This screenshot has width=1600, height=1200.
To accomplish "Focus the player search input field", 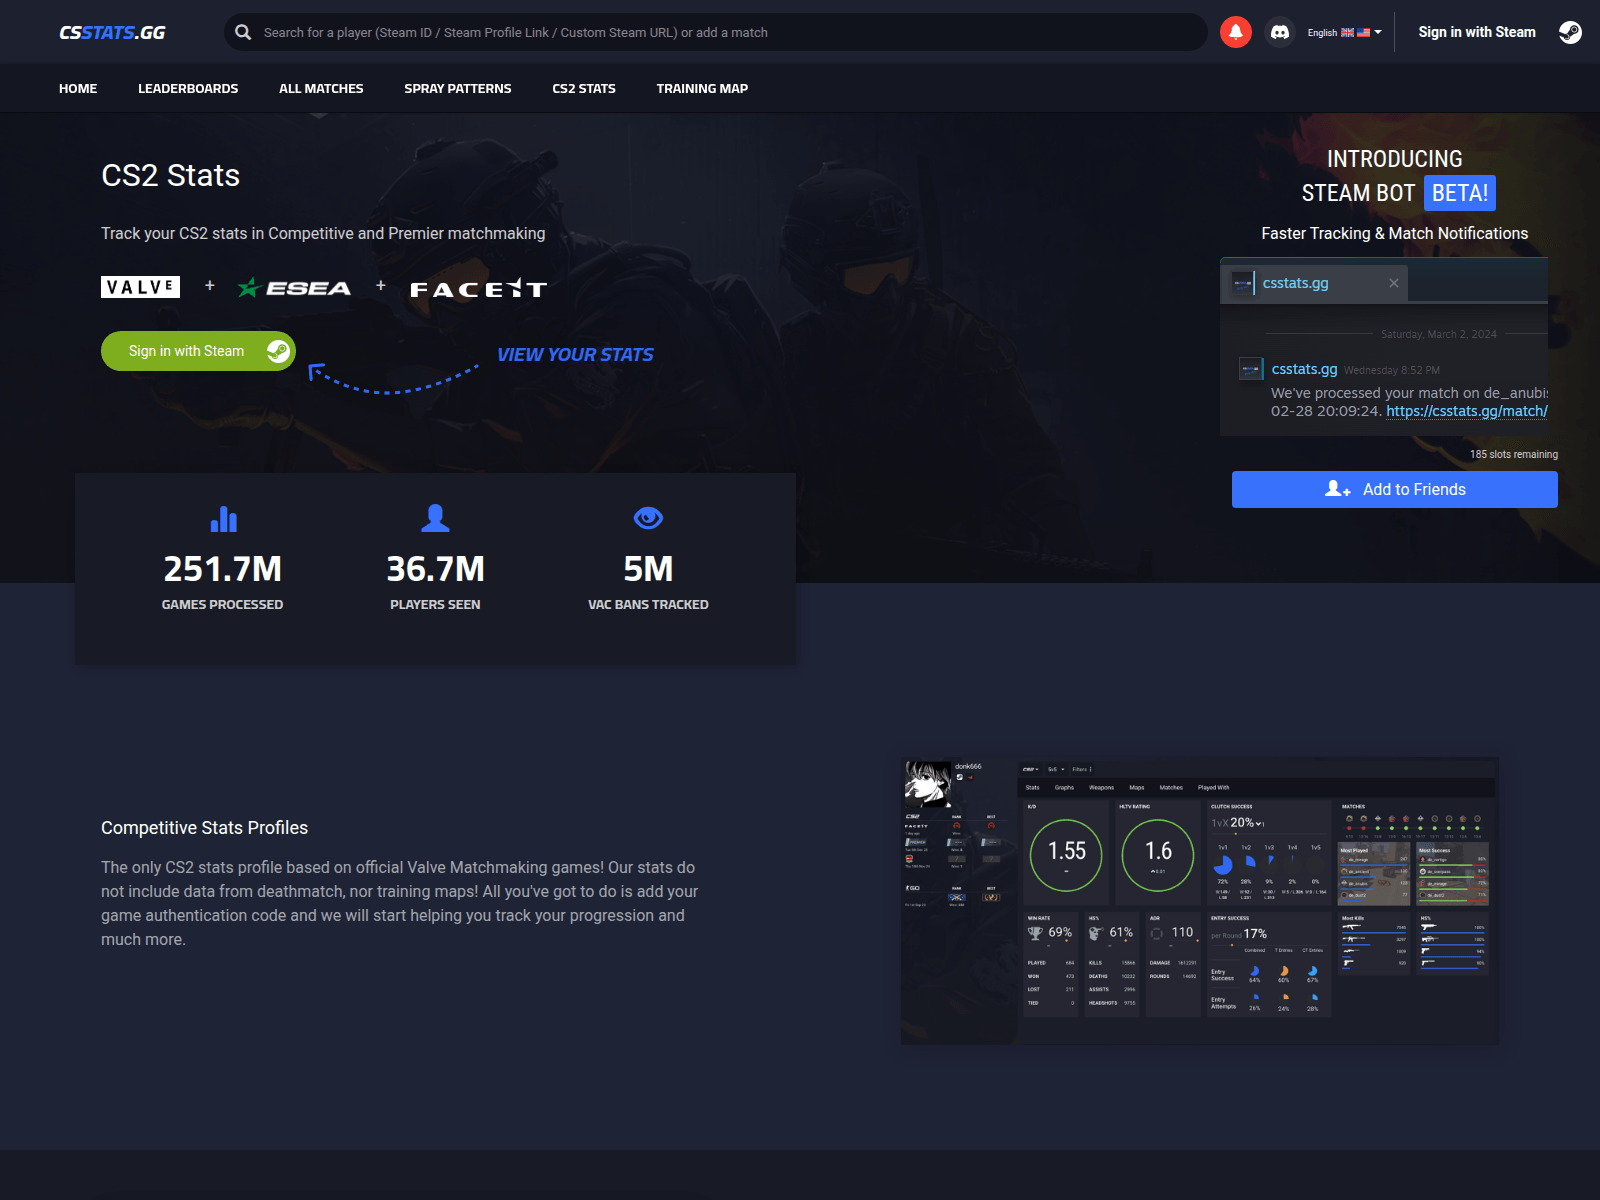I will tap(716, 32).
